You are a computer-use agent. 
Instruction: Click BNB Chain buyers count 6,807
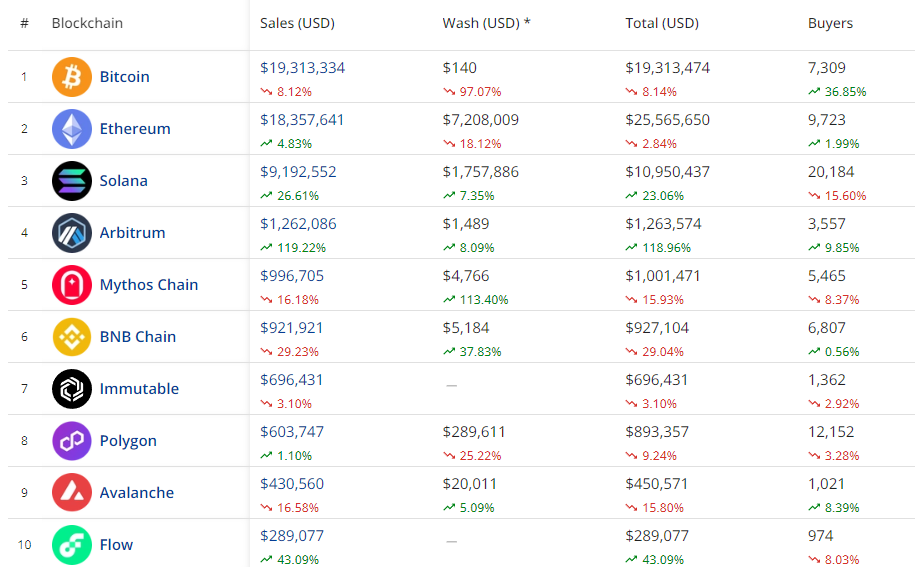pos(826,328)
